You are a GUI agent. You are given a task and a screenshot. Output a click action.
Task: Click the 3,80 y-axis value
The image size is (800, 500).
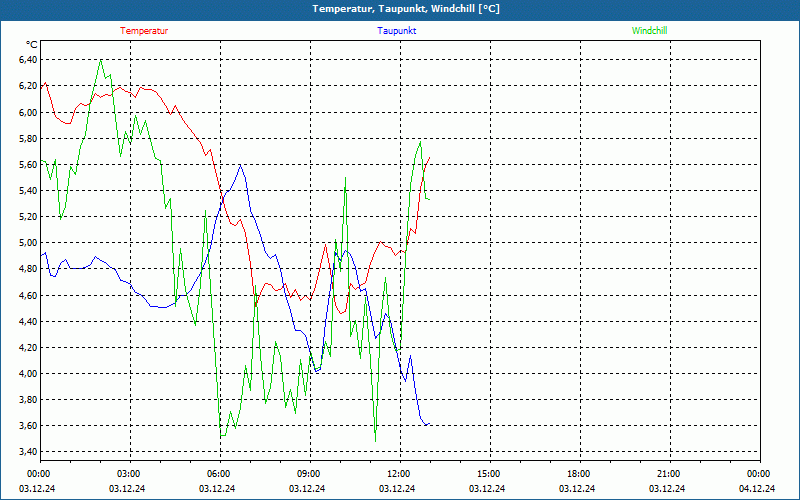28,399
